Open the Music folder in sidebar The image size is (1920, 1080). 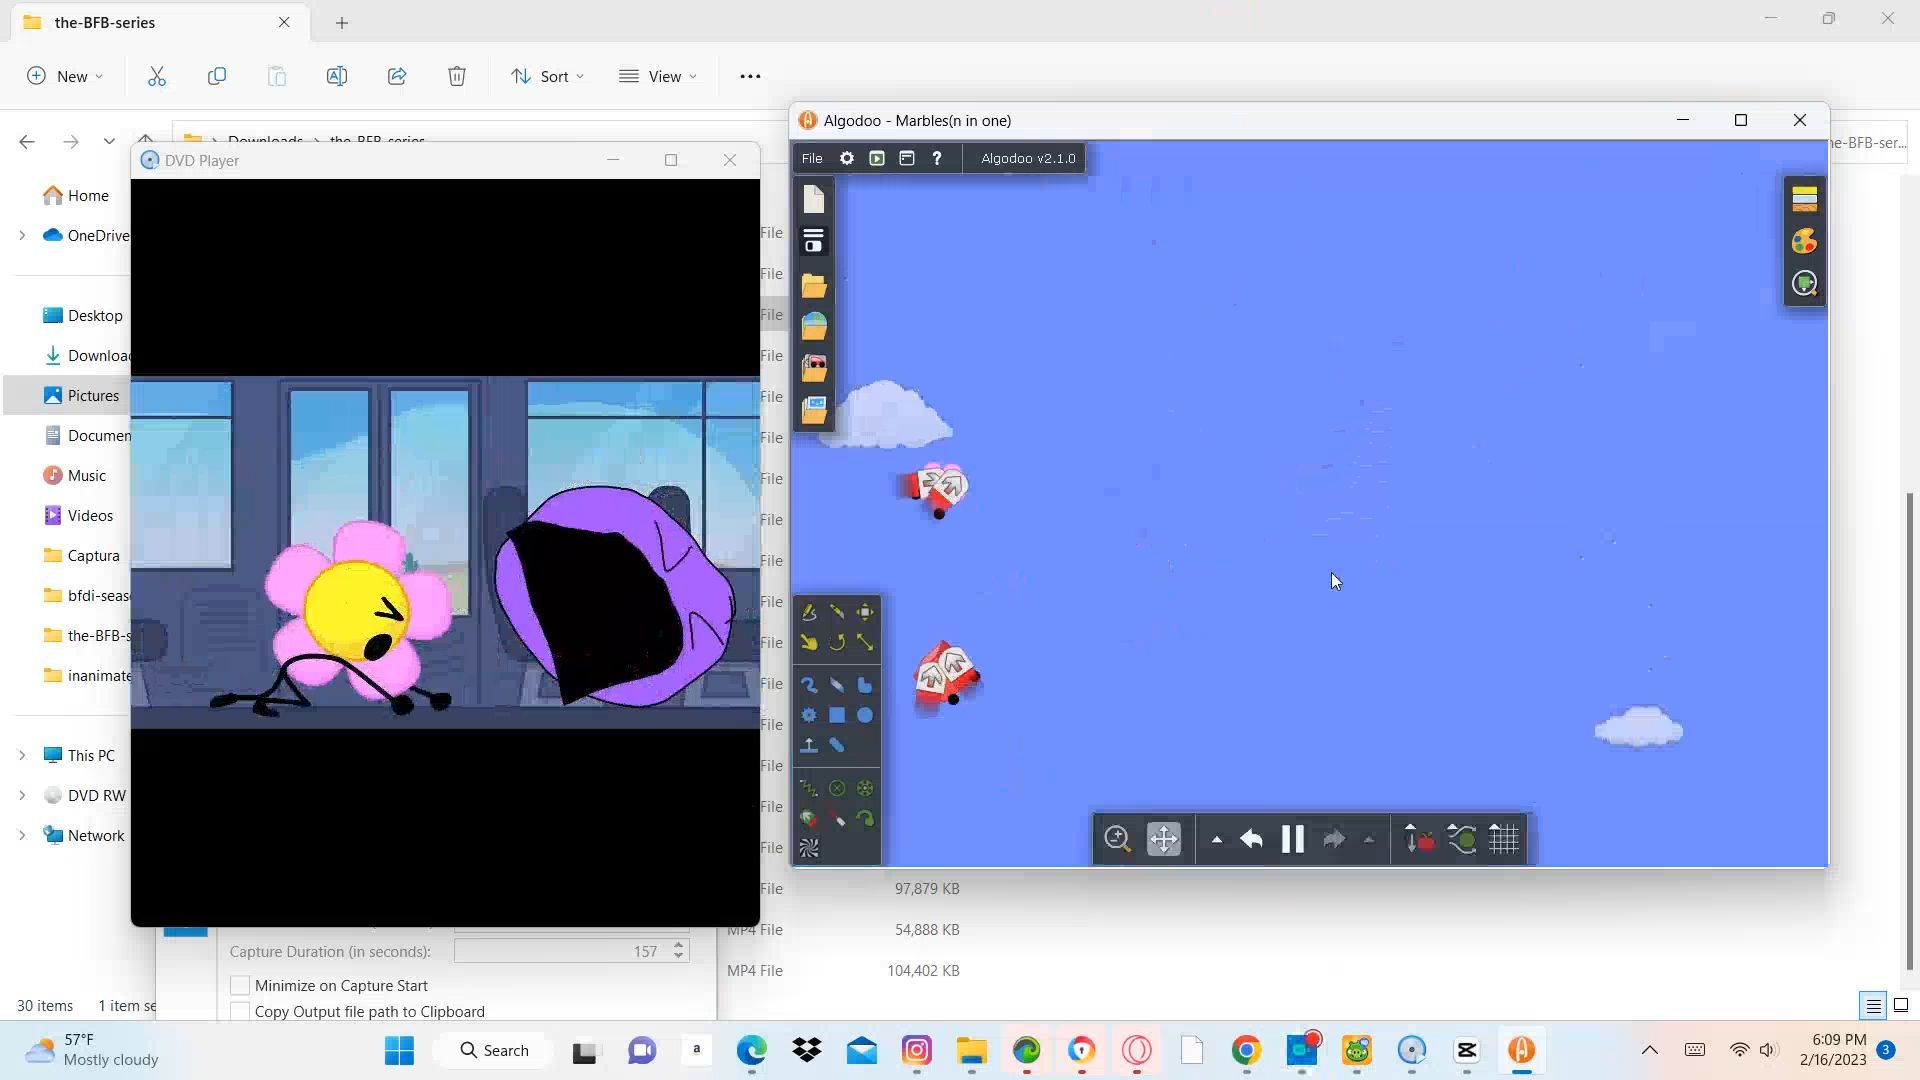[x=74, y=475]
